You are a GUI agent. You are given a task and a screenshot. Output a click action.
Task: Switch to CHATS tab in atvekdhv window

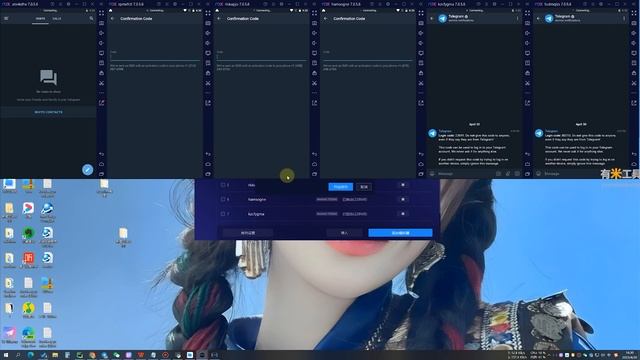pos(40,18)
